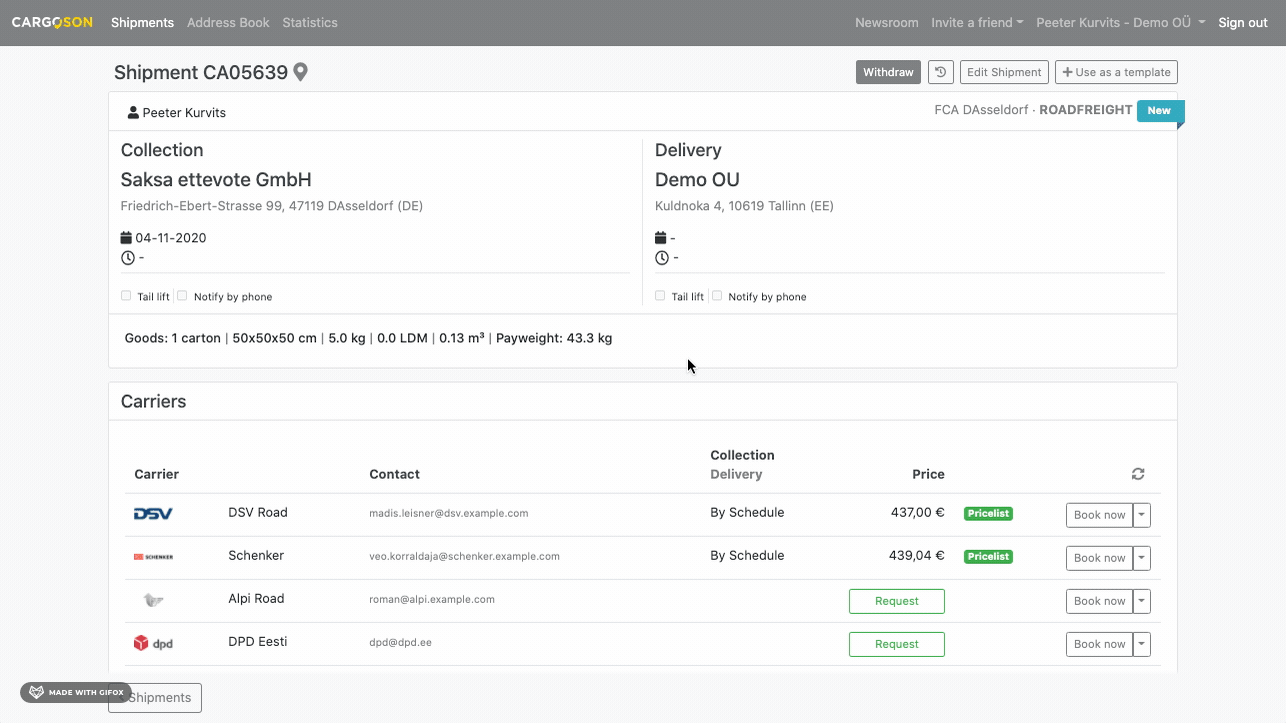Book now with Alpi Road
Screen dimensions: 1286x723
(1099, 601)
